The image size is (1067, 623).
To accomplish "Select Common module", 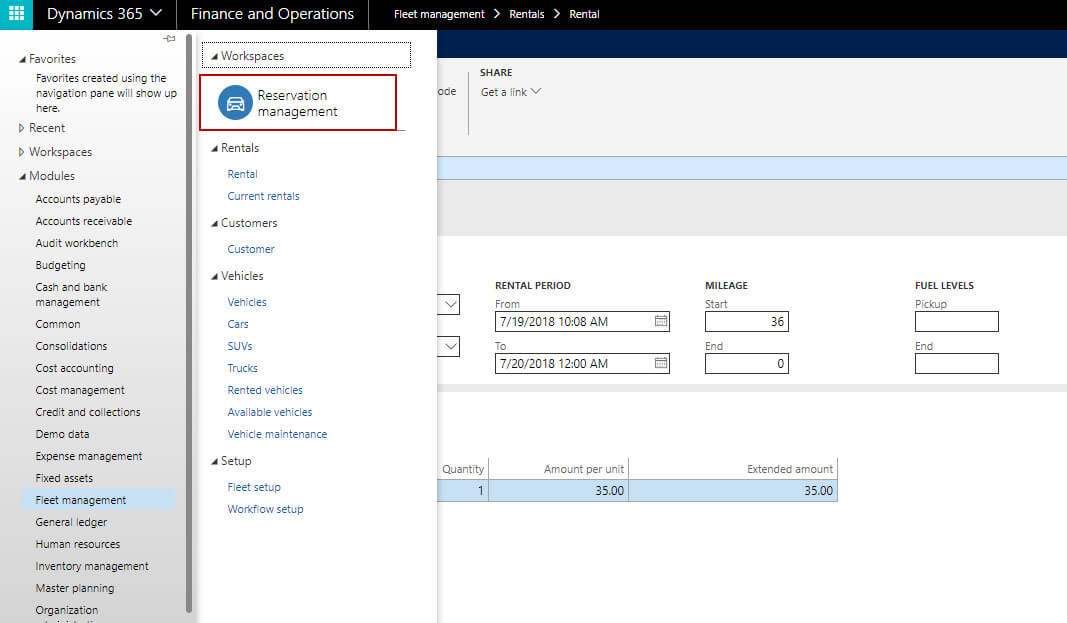I will (58, 324).
